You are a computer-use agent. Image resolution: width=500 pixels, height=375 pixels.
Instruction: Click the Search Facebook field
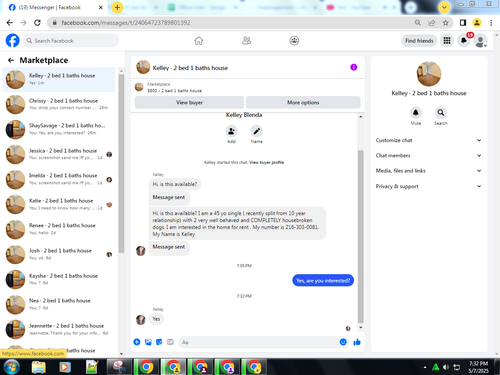(x=71, y=41)
